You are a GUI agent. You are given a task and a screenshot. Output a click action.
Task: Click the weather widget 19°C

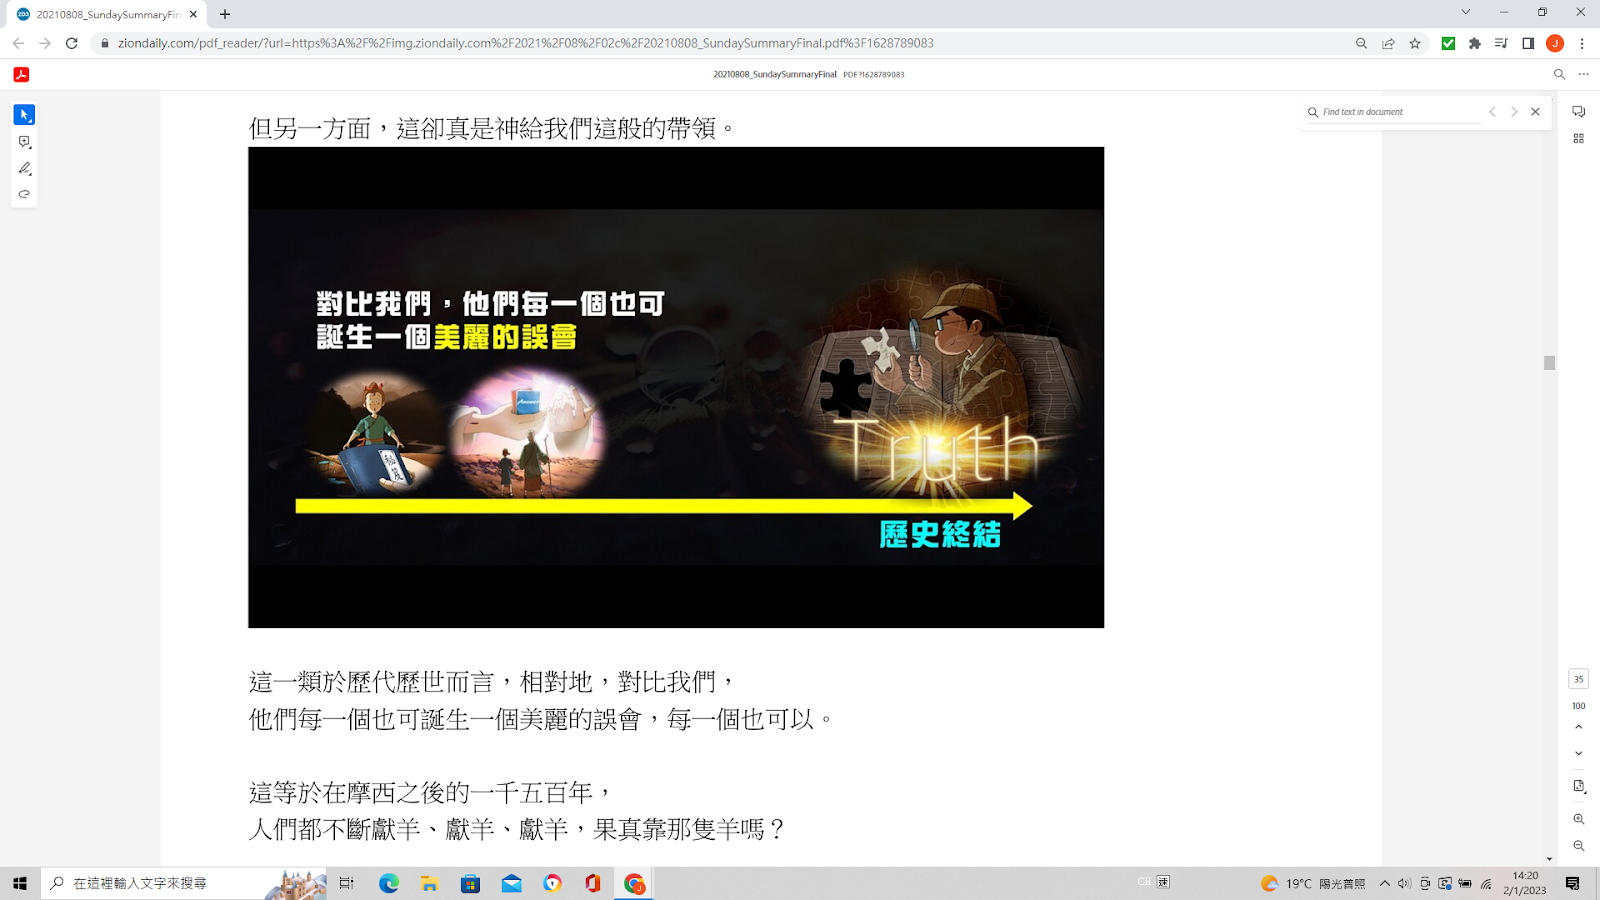1313,883
